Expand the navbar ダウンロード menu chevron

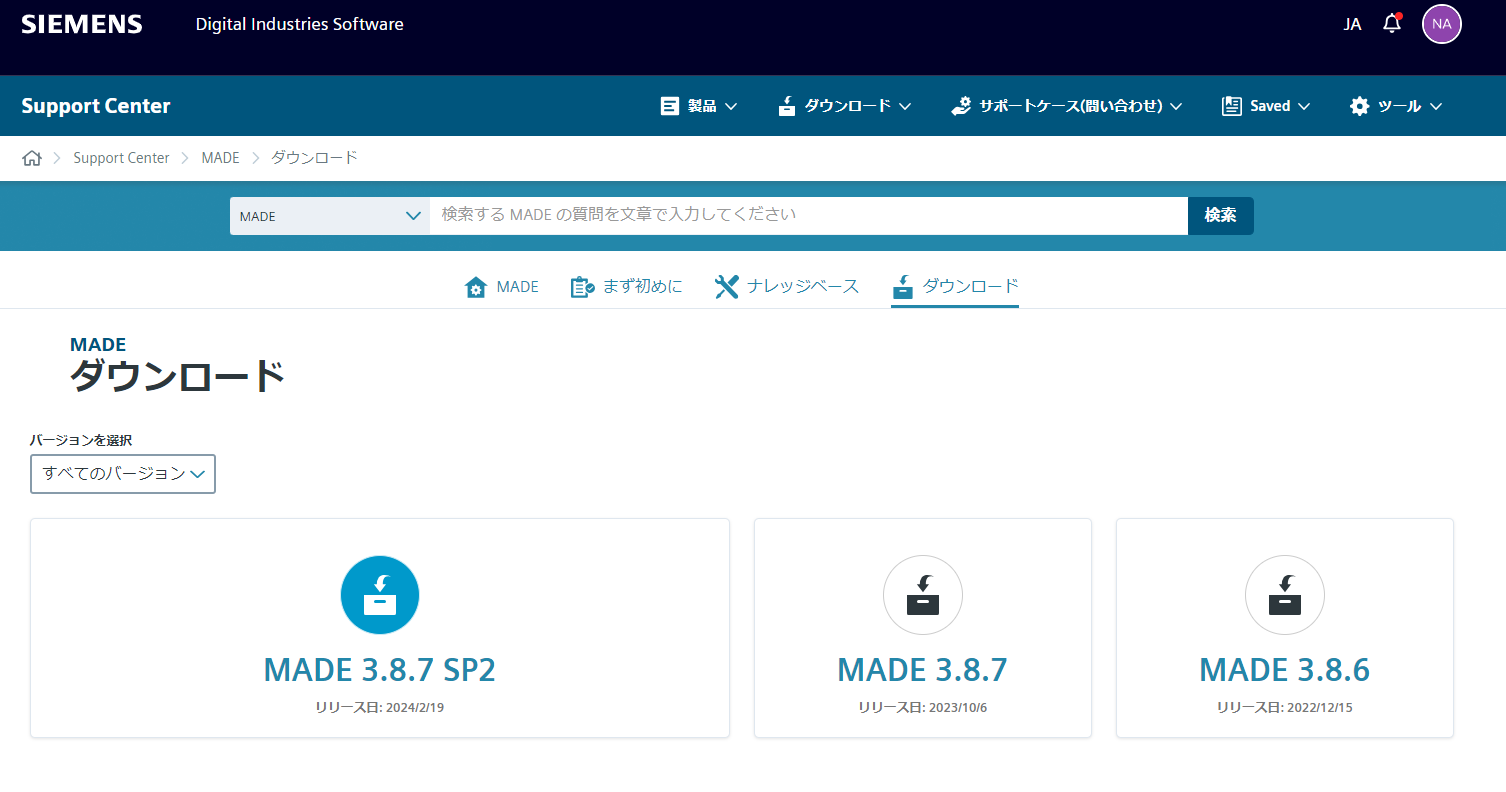[905, 106]
